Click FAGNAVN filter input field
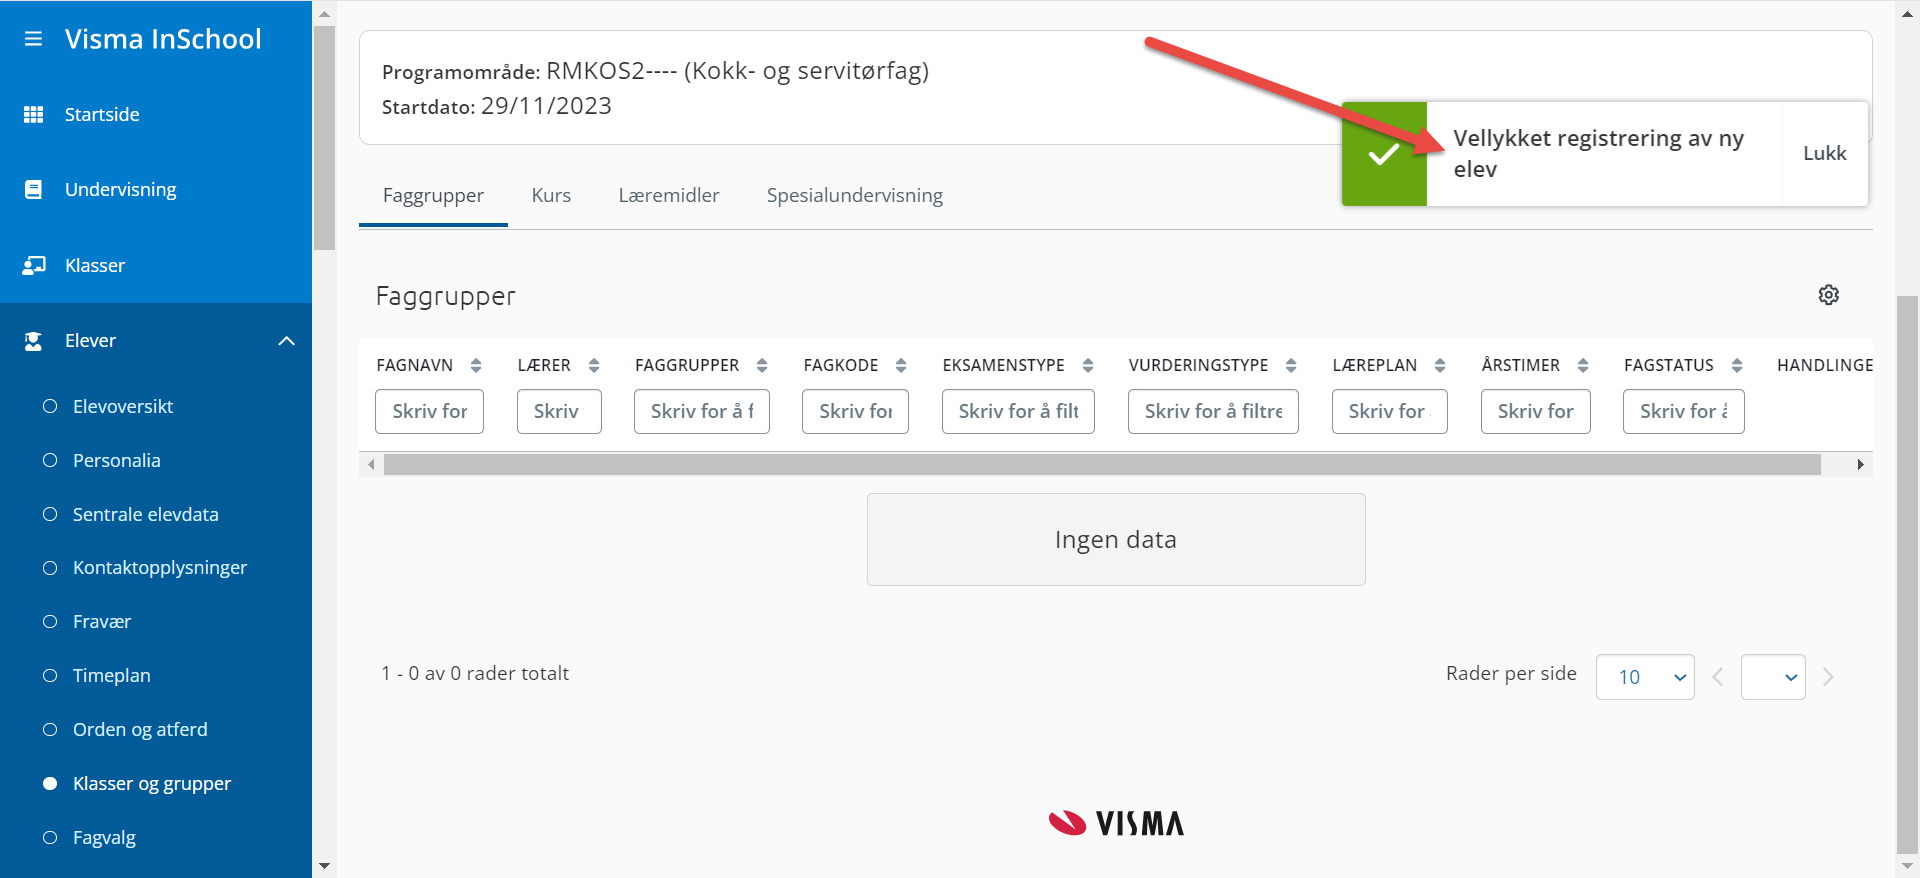The height and width of the screenshot is (878, 1920). [x=429, y=411]
